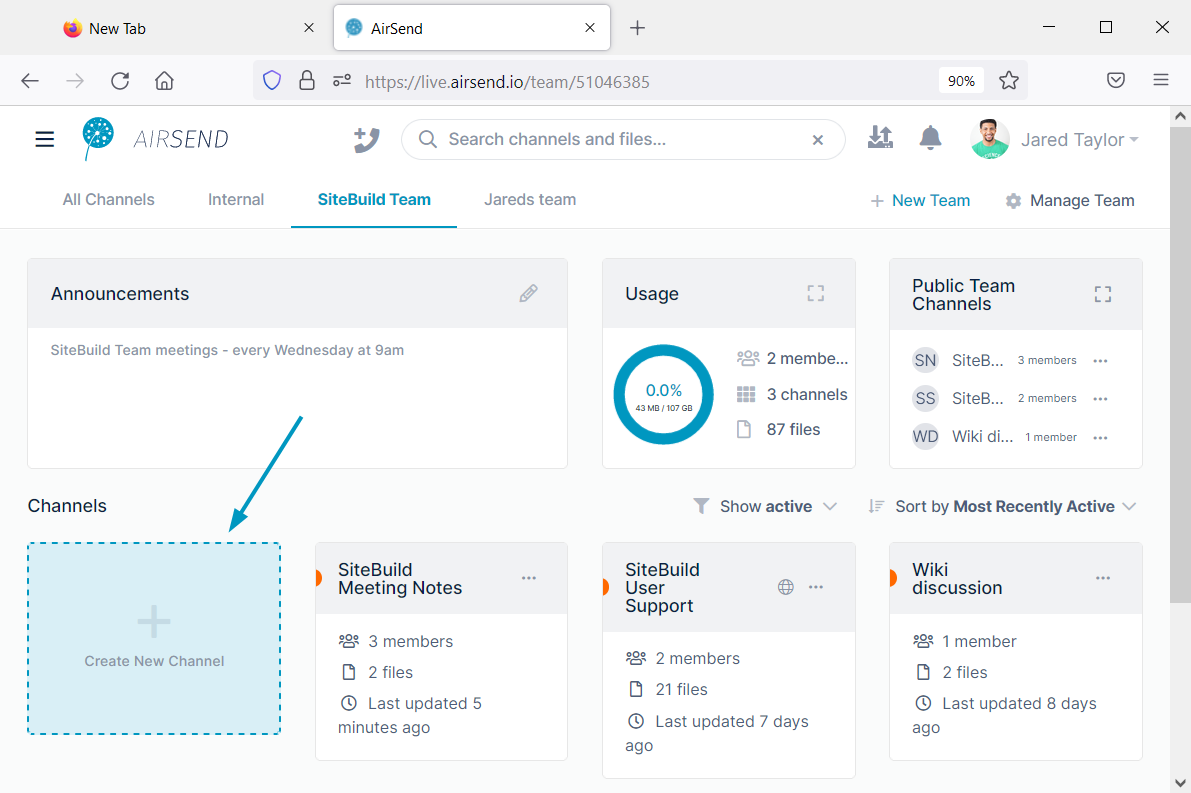The width and height of the screenshot is (1191, 793).
Task: Click the usage storage donut chart
Action: 664,394
